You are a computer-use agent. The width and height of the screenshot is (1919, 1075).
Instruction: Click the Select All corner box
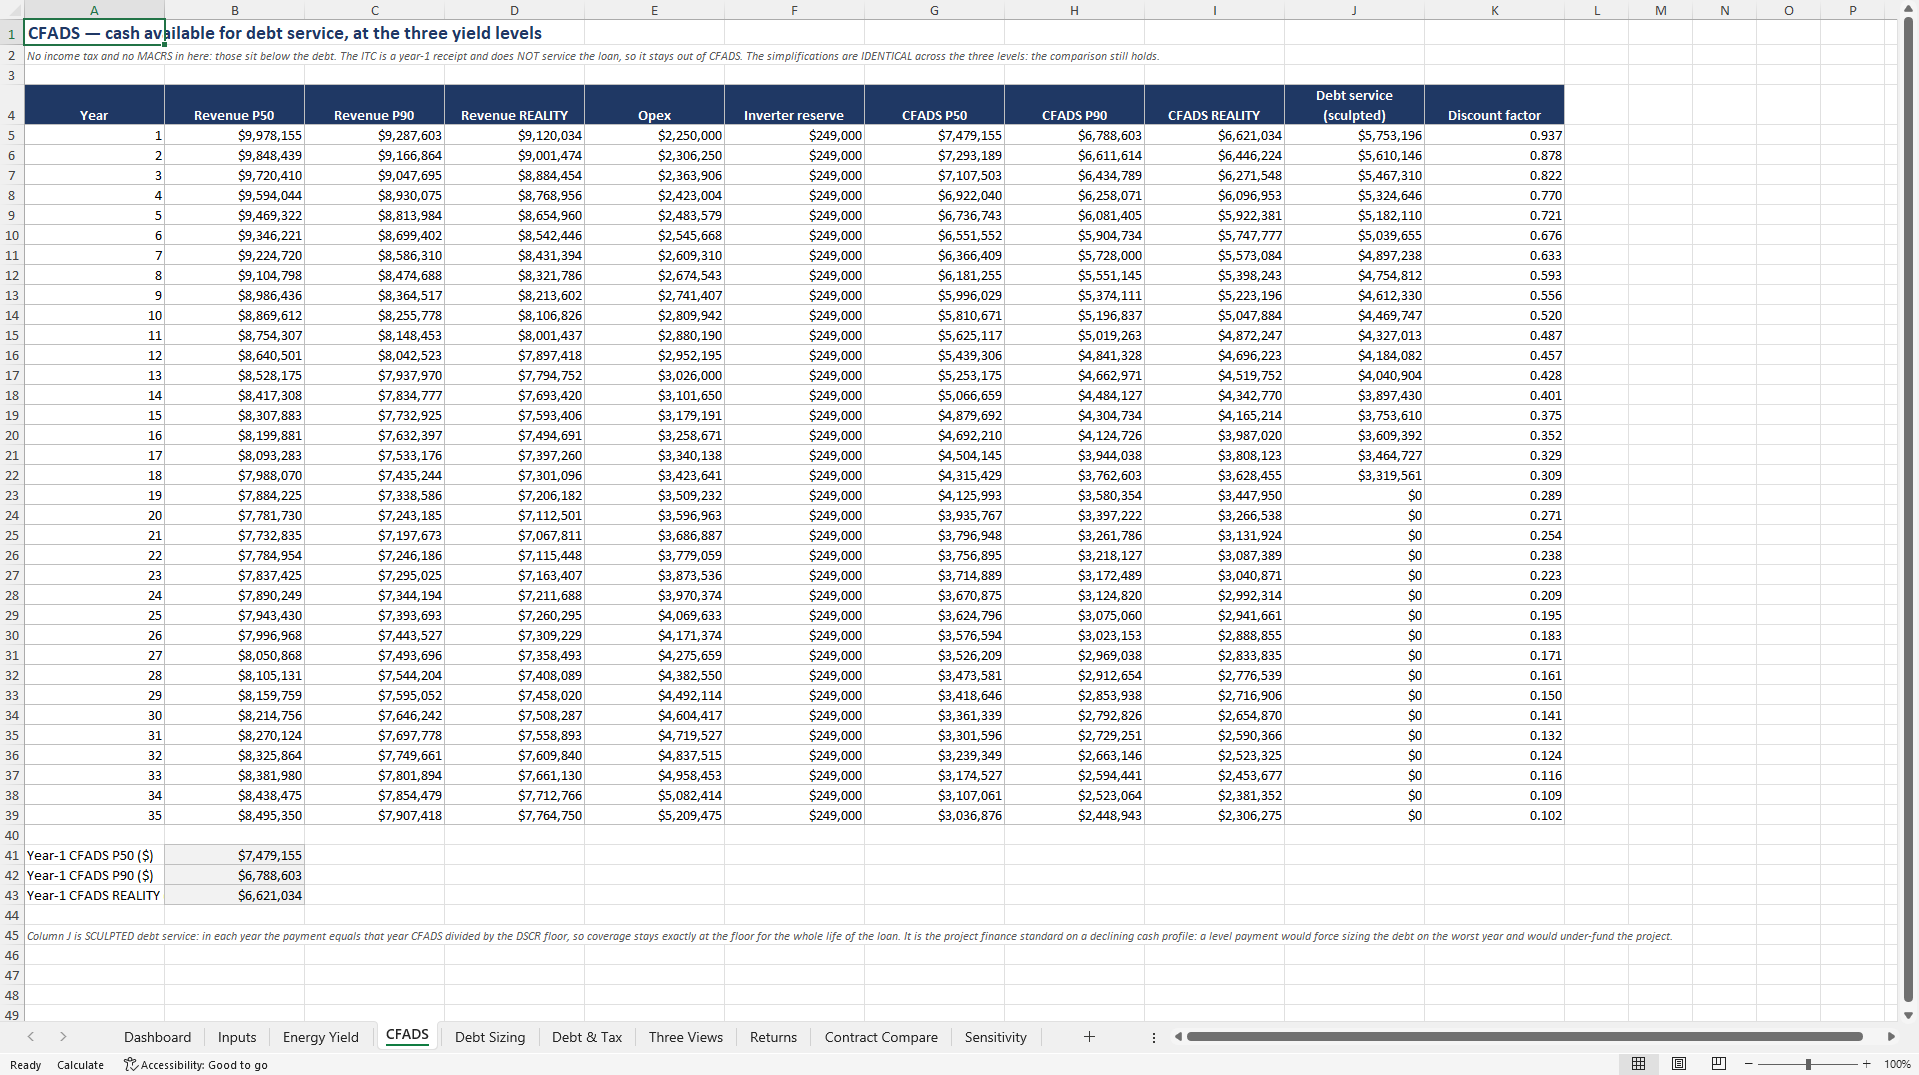11,10
